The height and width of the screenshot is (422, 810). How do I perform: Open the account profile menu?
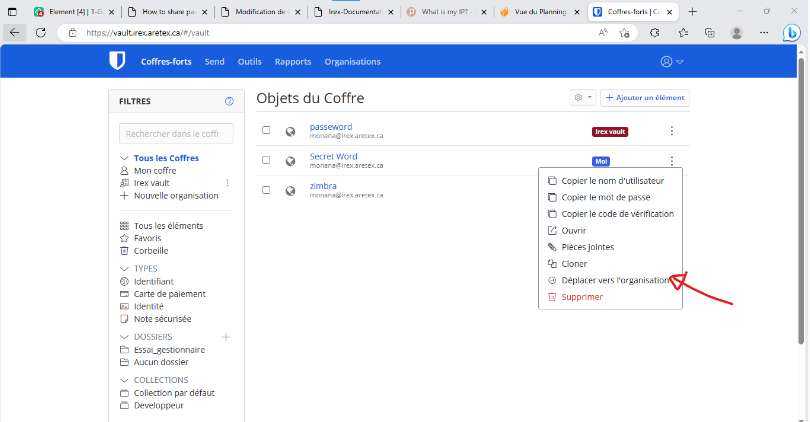click(x=672, y=61)
